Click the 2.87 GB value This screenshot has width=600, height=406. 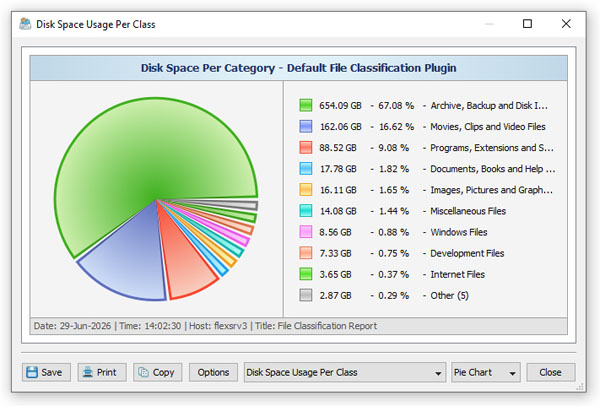tap(335, 295)
